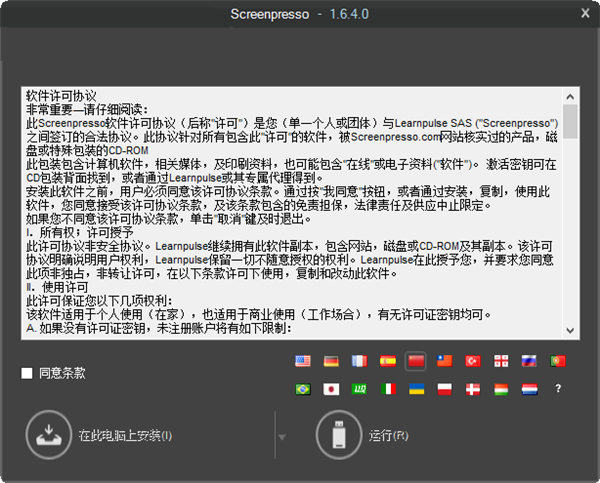The image size is (600, 483).
Task: Pick the Hungary flag language
Action: (x=501, y=389)
